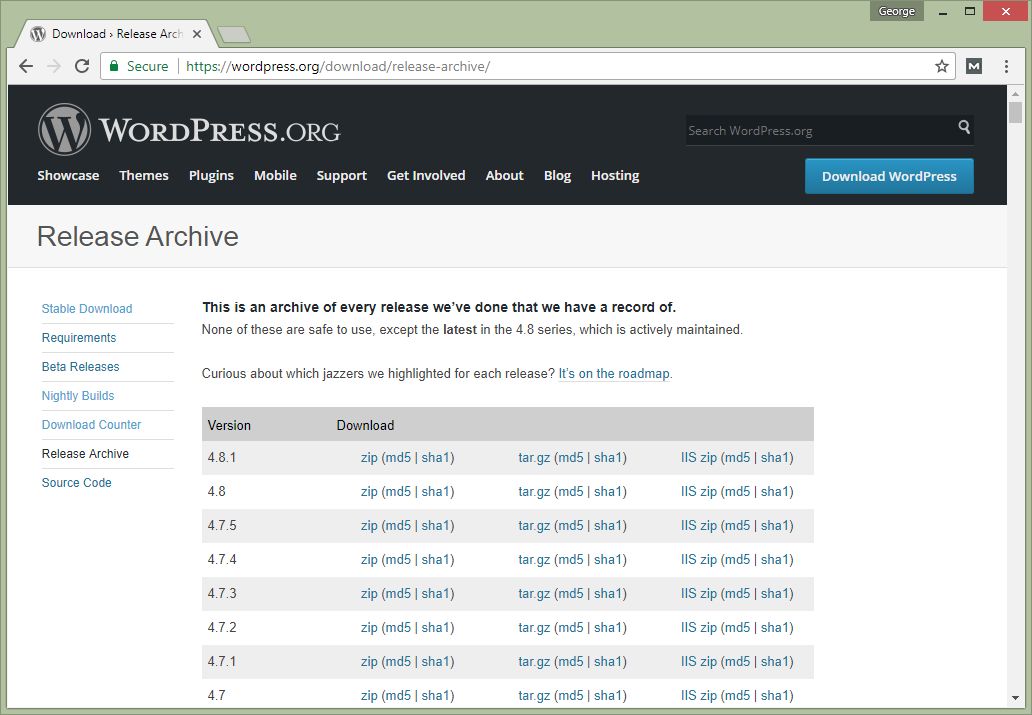Click the green Secure padlock icon
The width and height of the screenshot is (1032, 715).
tap(114, 66)
